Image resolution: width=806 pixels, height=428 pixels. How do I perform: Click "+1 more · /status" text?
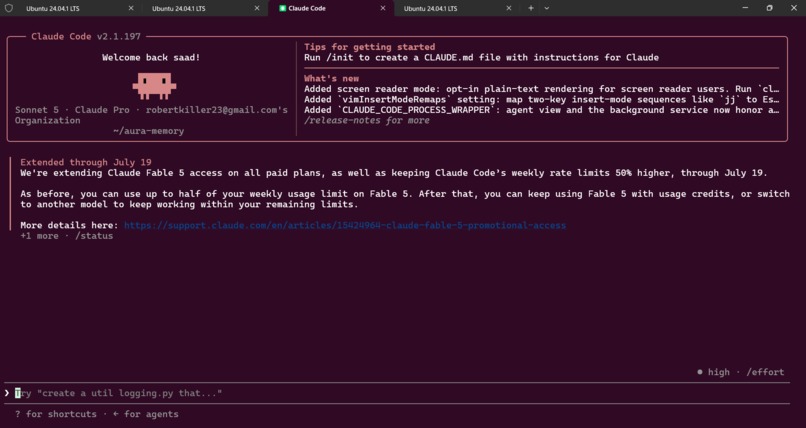[67, 236]
